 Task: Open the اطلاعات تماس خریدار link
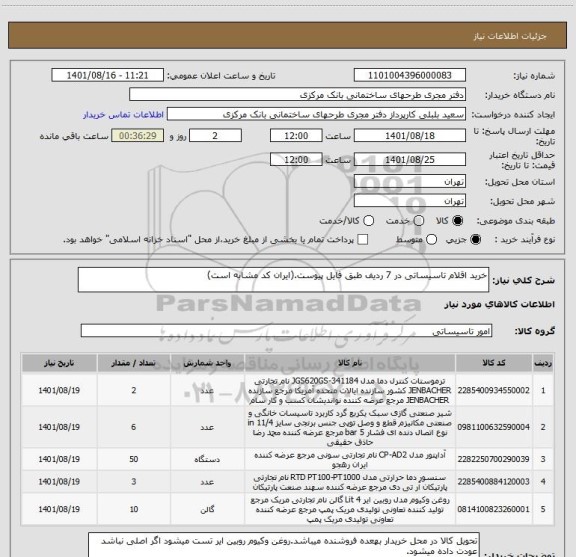click(123, 115)
